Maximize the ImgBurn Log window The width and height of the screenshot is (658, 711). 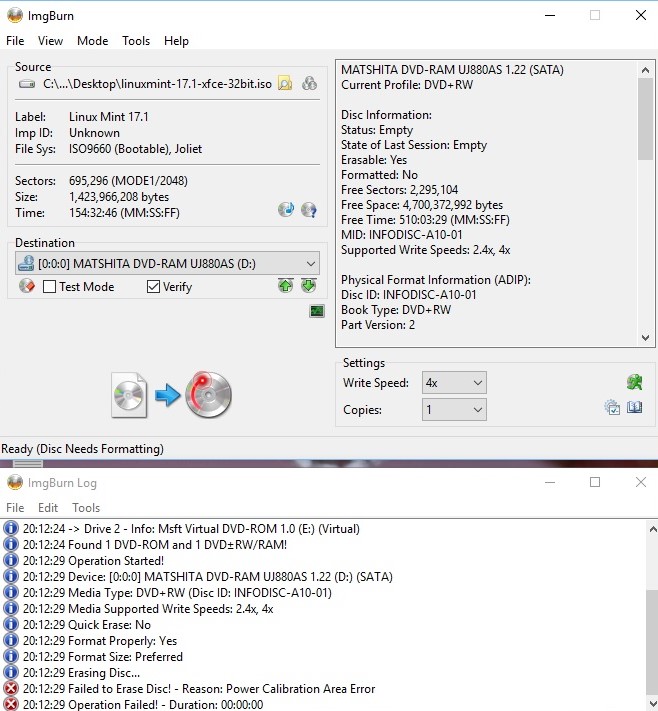(x=595, y=482)
